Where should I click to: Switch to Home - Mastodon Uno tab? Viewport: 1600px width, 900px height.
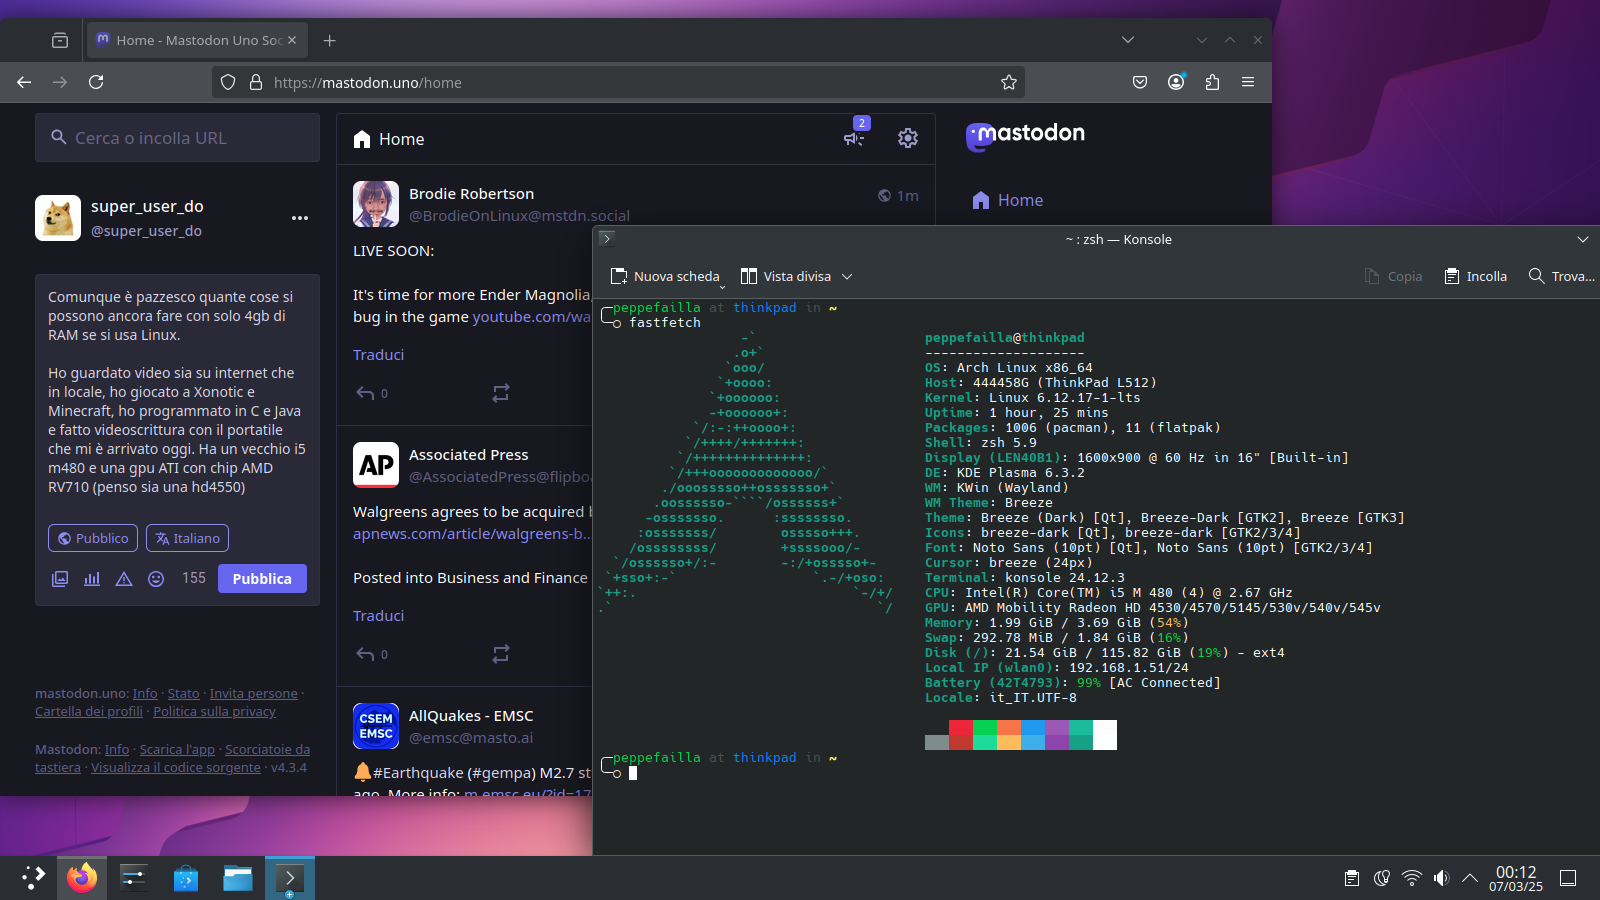(x=198, y=40)
